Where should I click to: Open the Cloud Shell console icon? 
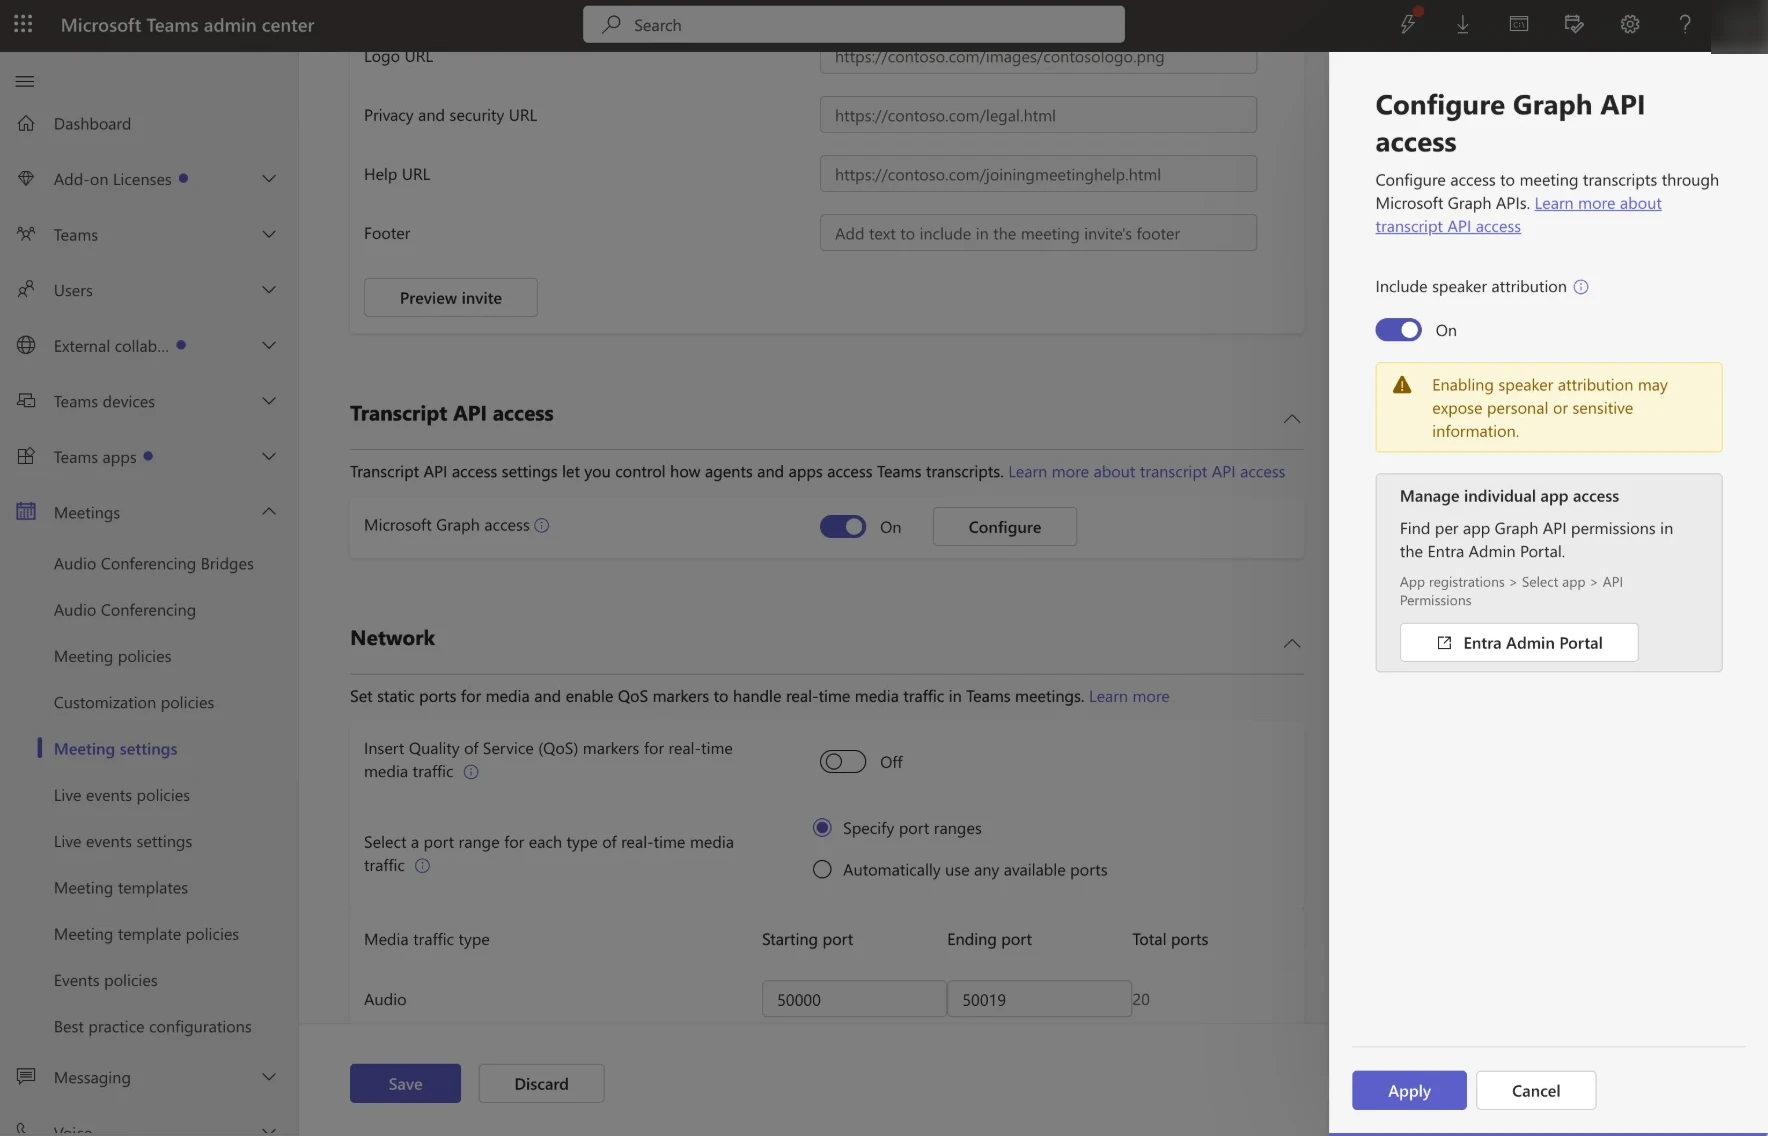click(x=1519, y=24)
